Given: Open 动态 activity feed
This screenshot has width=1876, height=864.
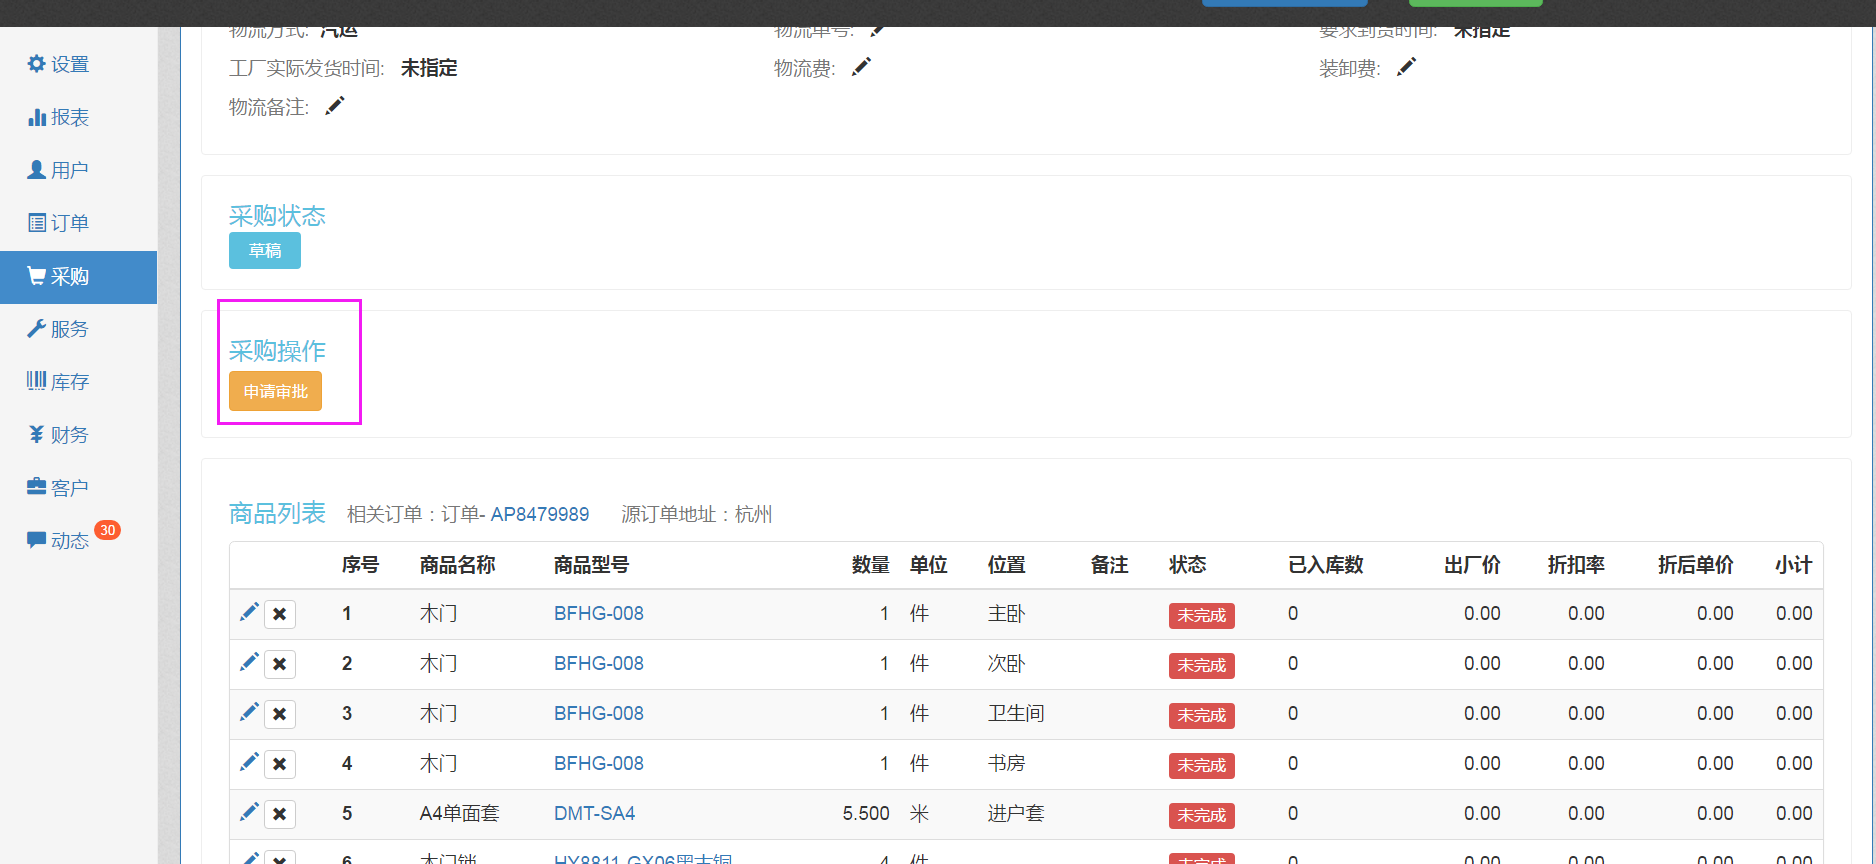Looking at the screenshot, I should click(58, 541).
